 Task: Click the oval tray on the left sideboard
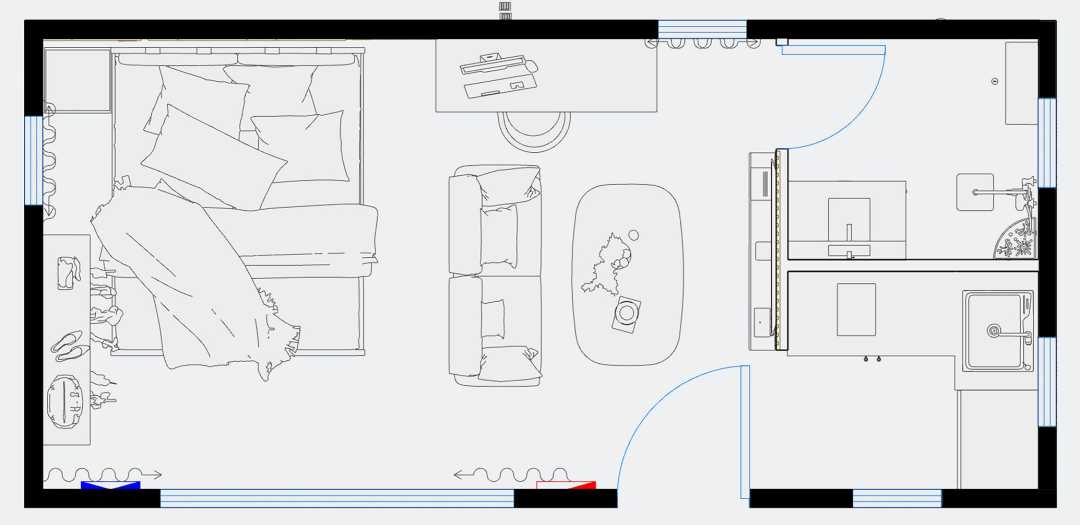(x=66, y=402)
